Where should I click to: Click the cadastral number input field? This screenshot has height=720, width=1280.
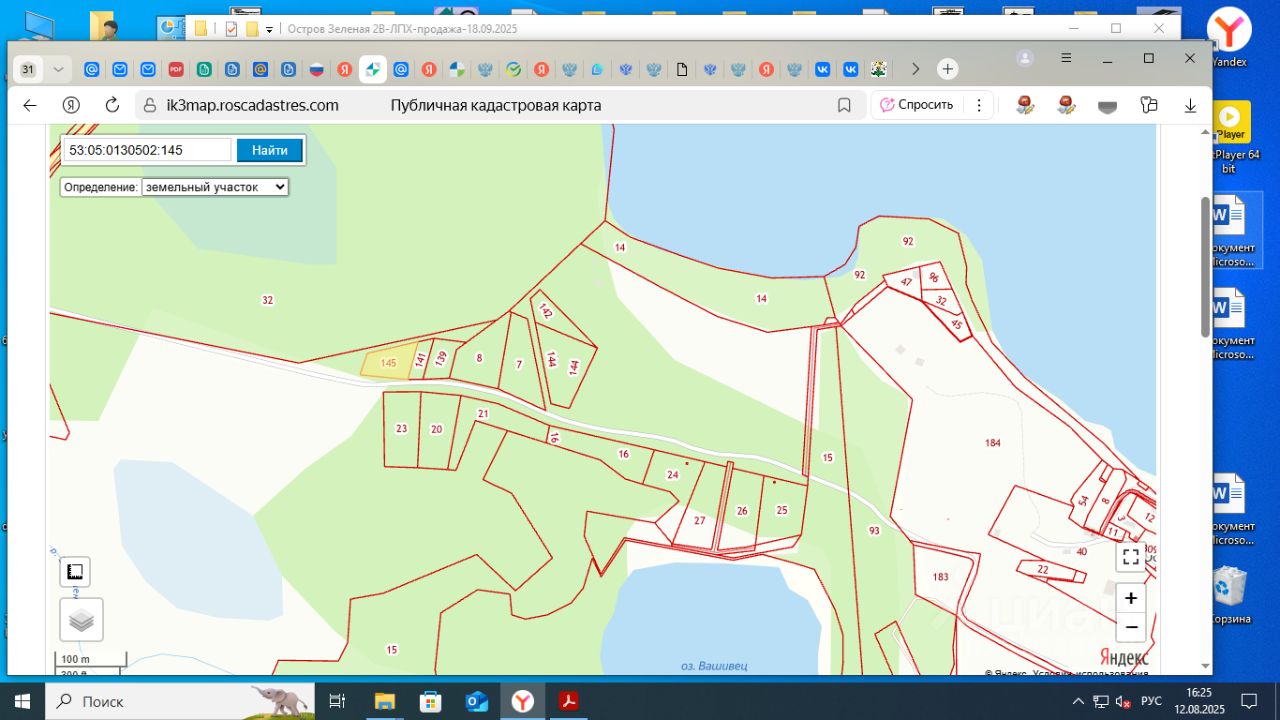(x=147, y=150)
